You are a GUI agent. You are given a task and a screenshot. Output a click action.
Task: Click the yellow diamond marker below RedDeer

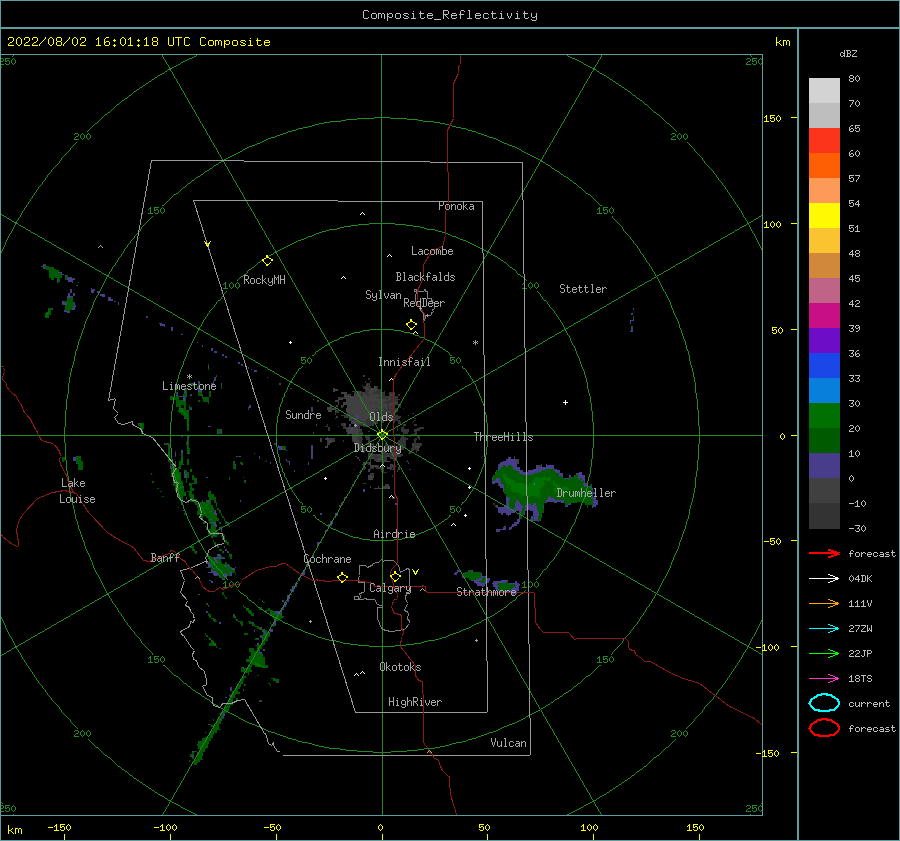pyautogui.click(x=412, y=325)
